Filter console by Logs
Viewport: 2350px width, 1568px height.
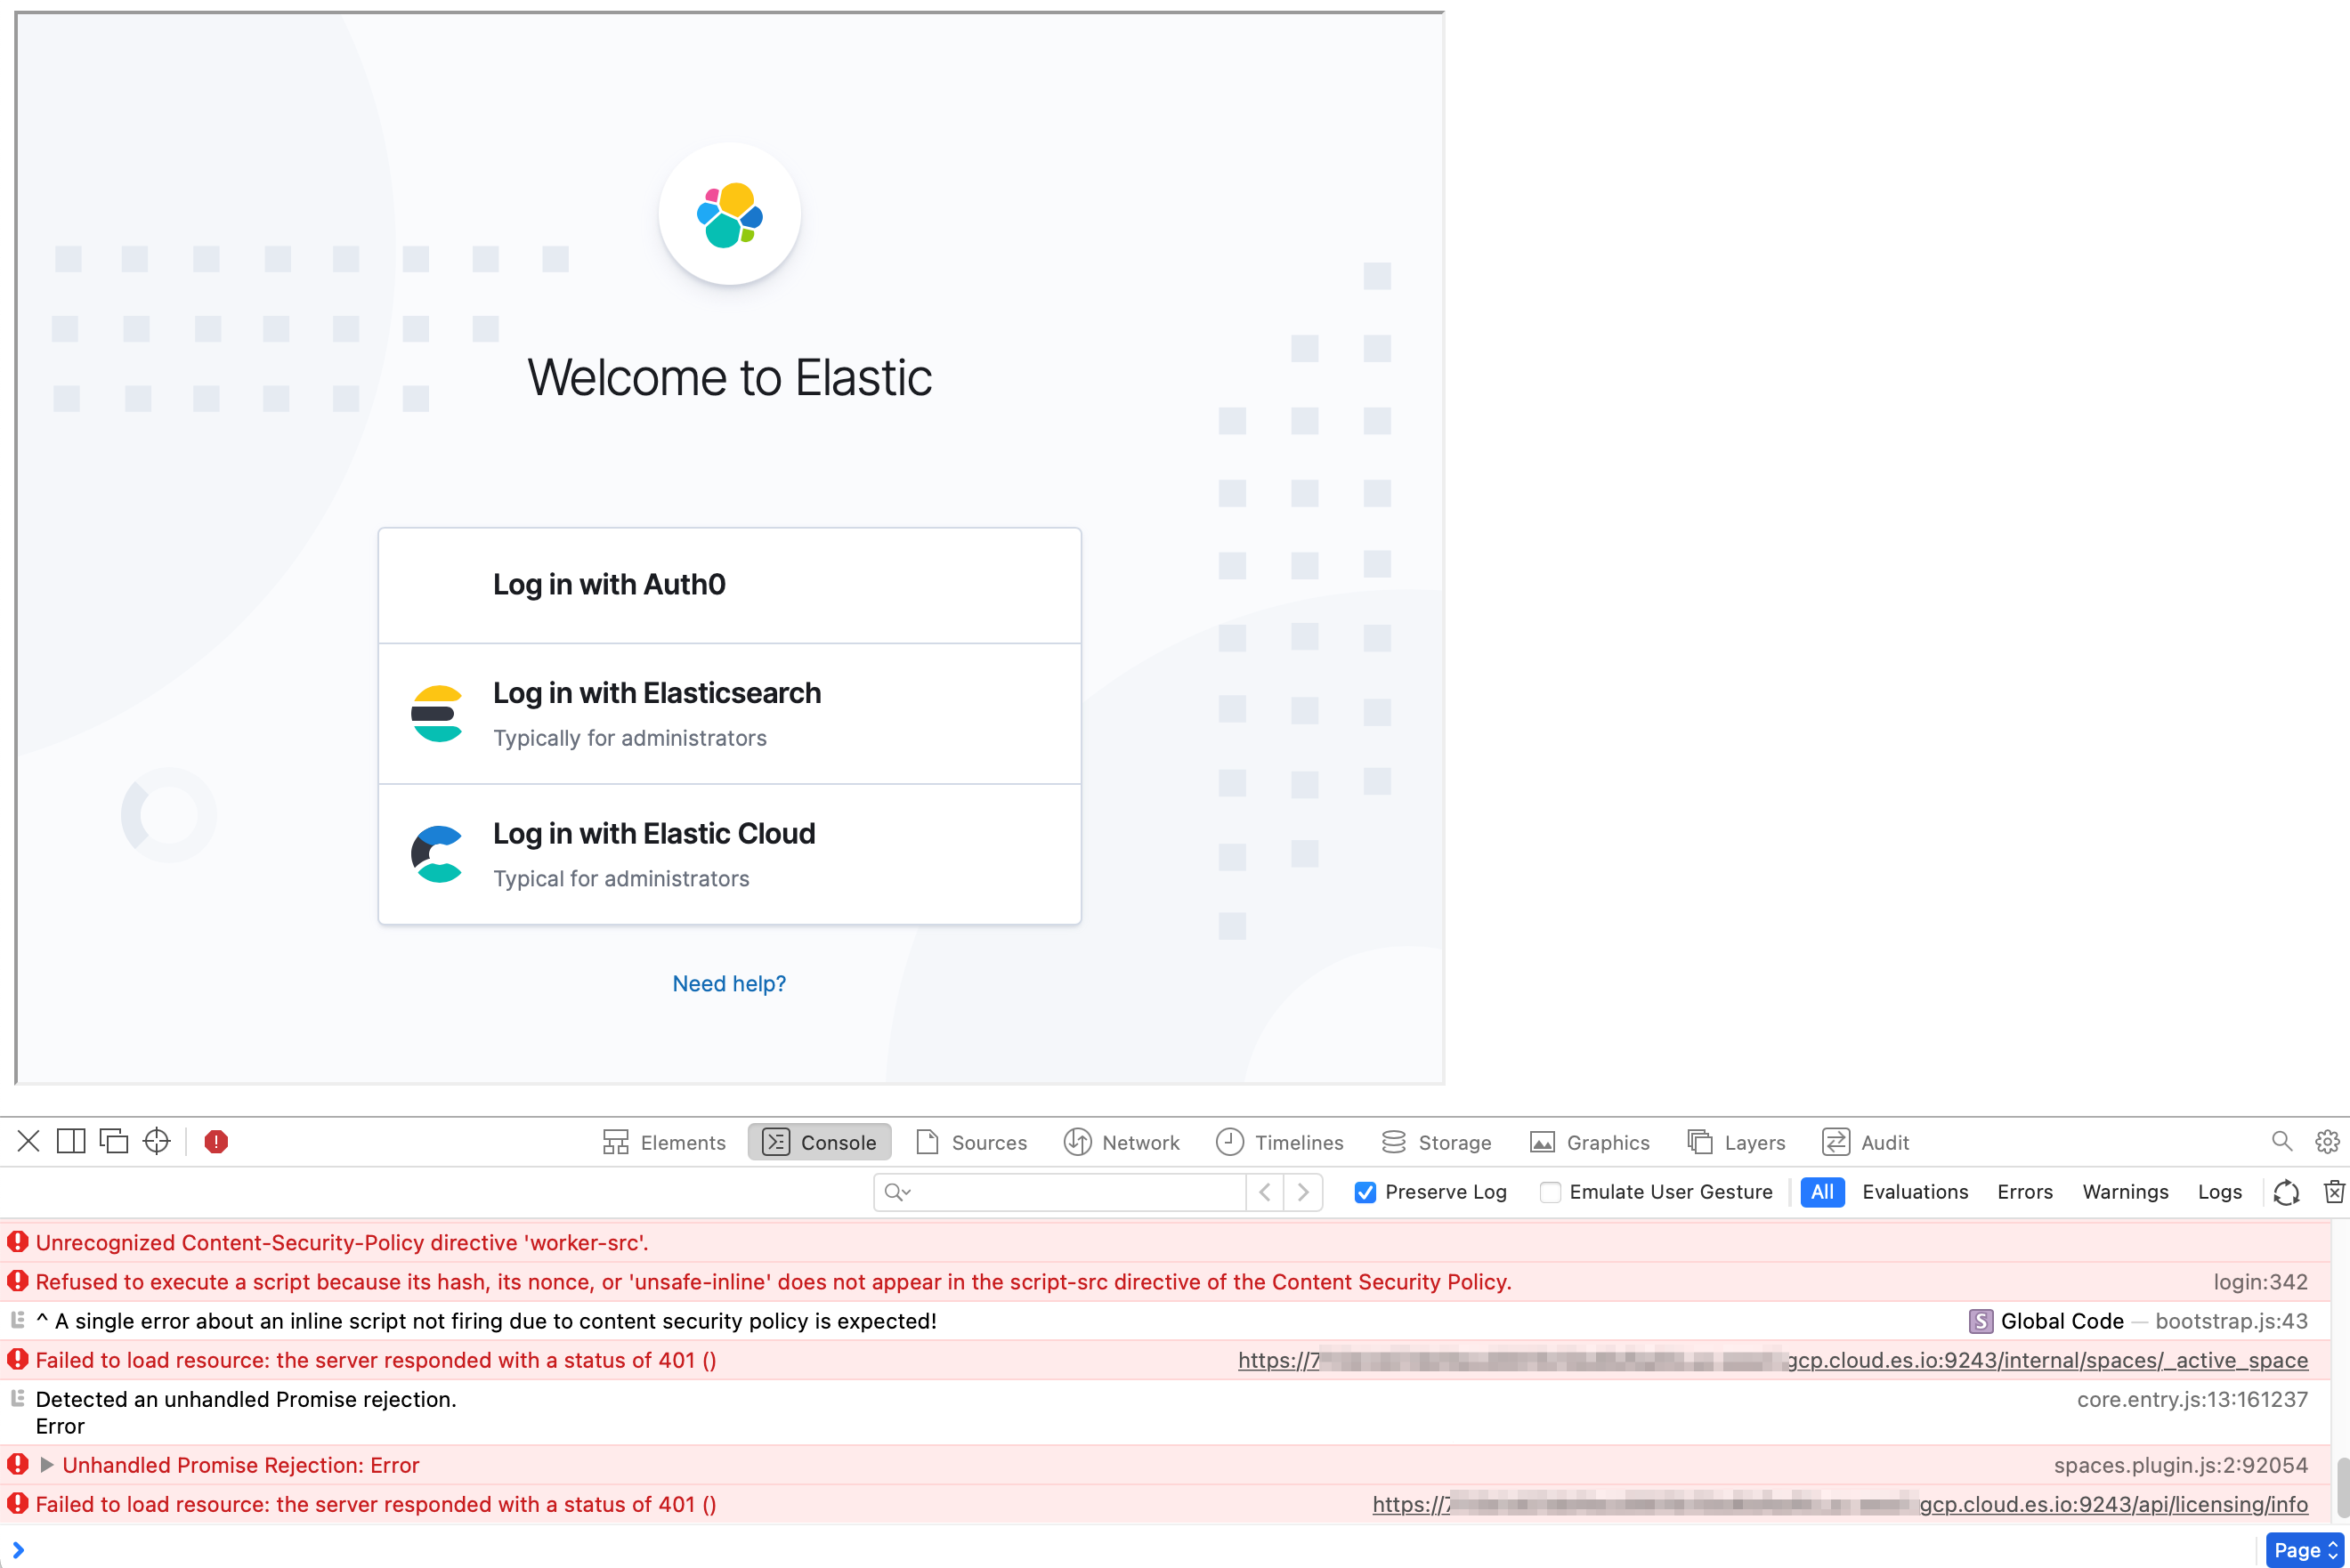click(x=2220, y=1192)
